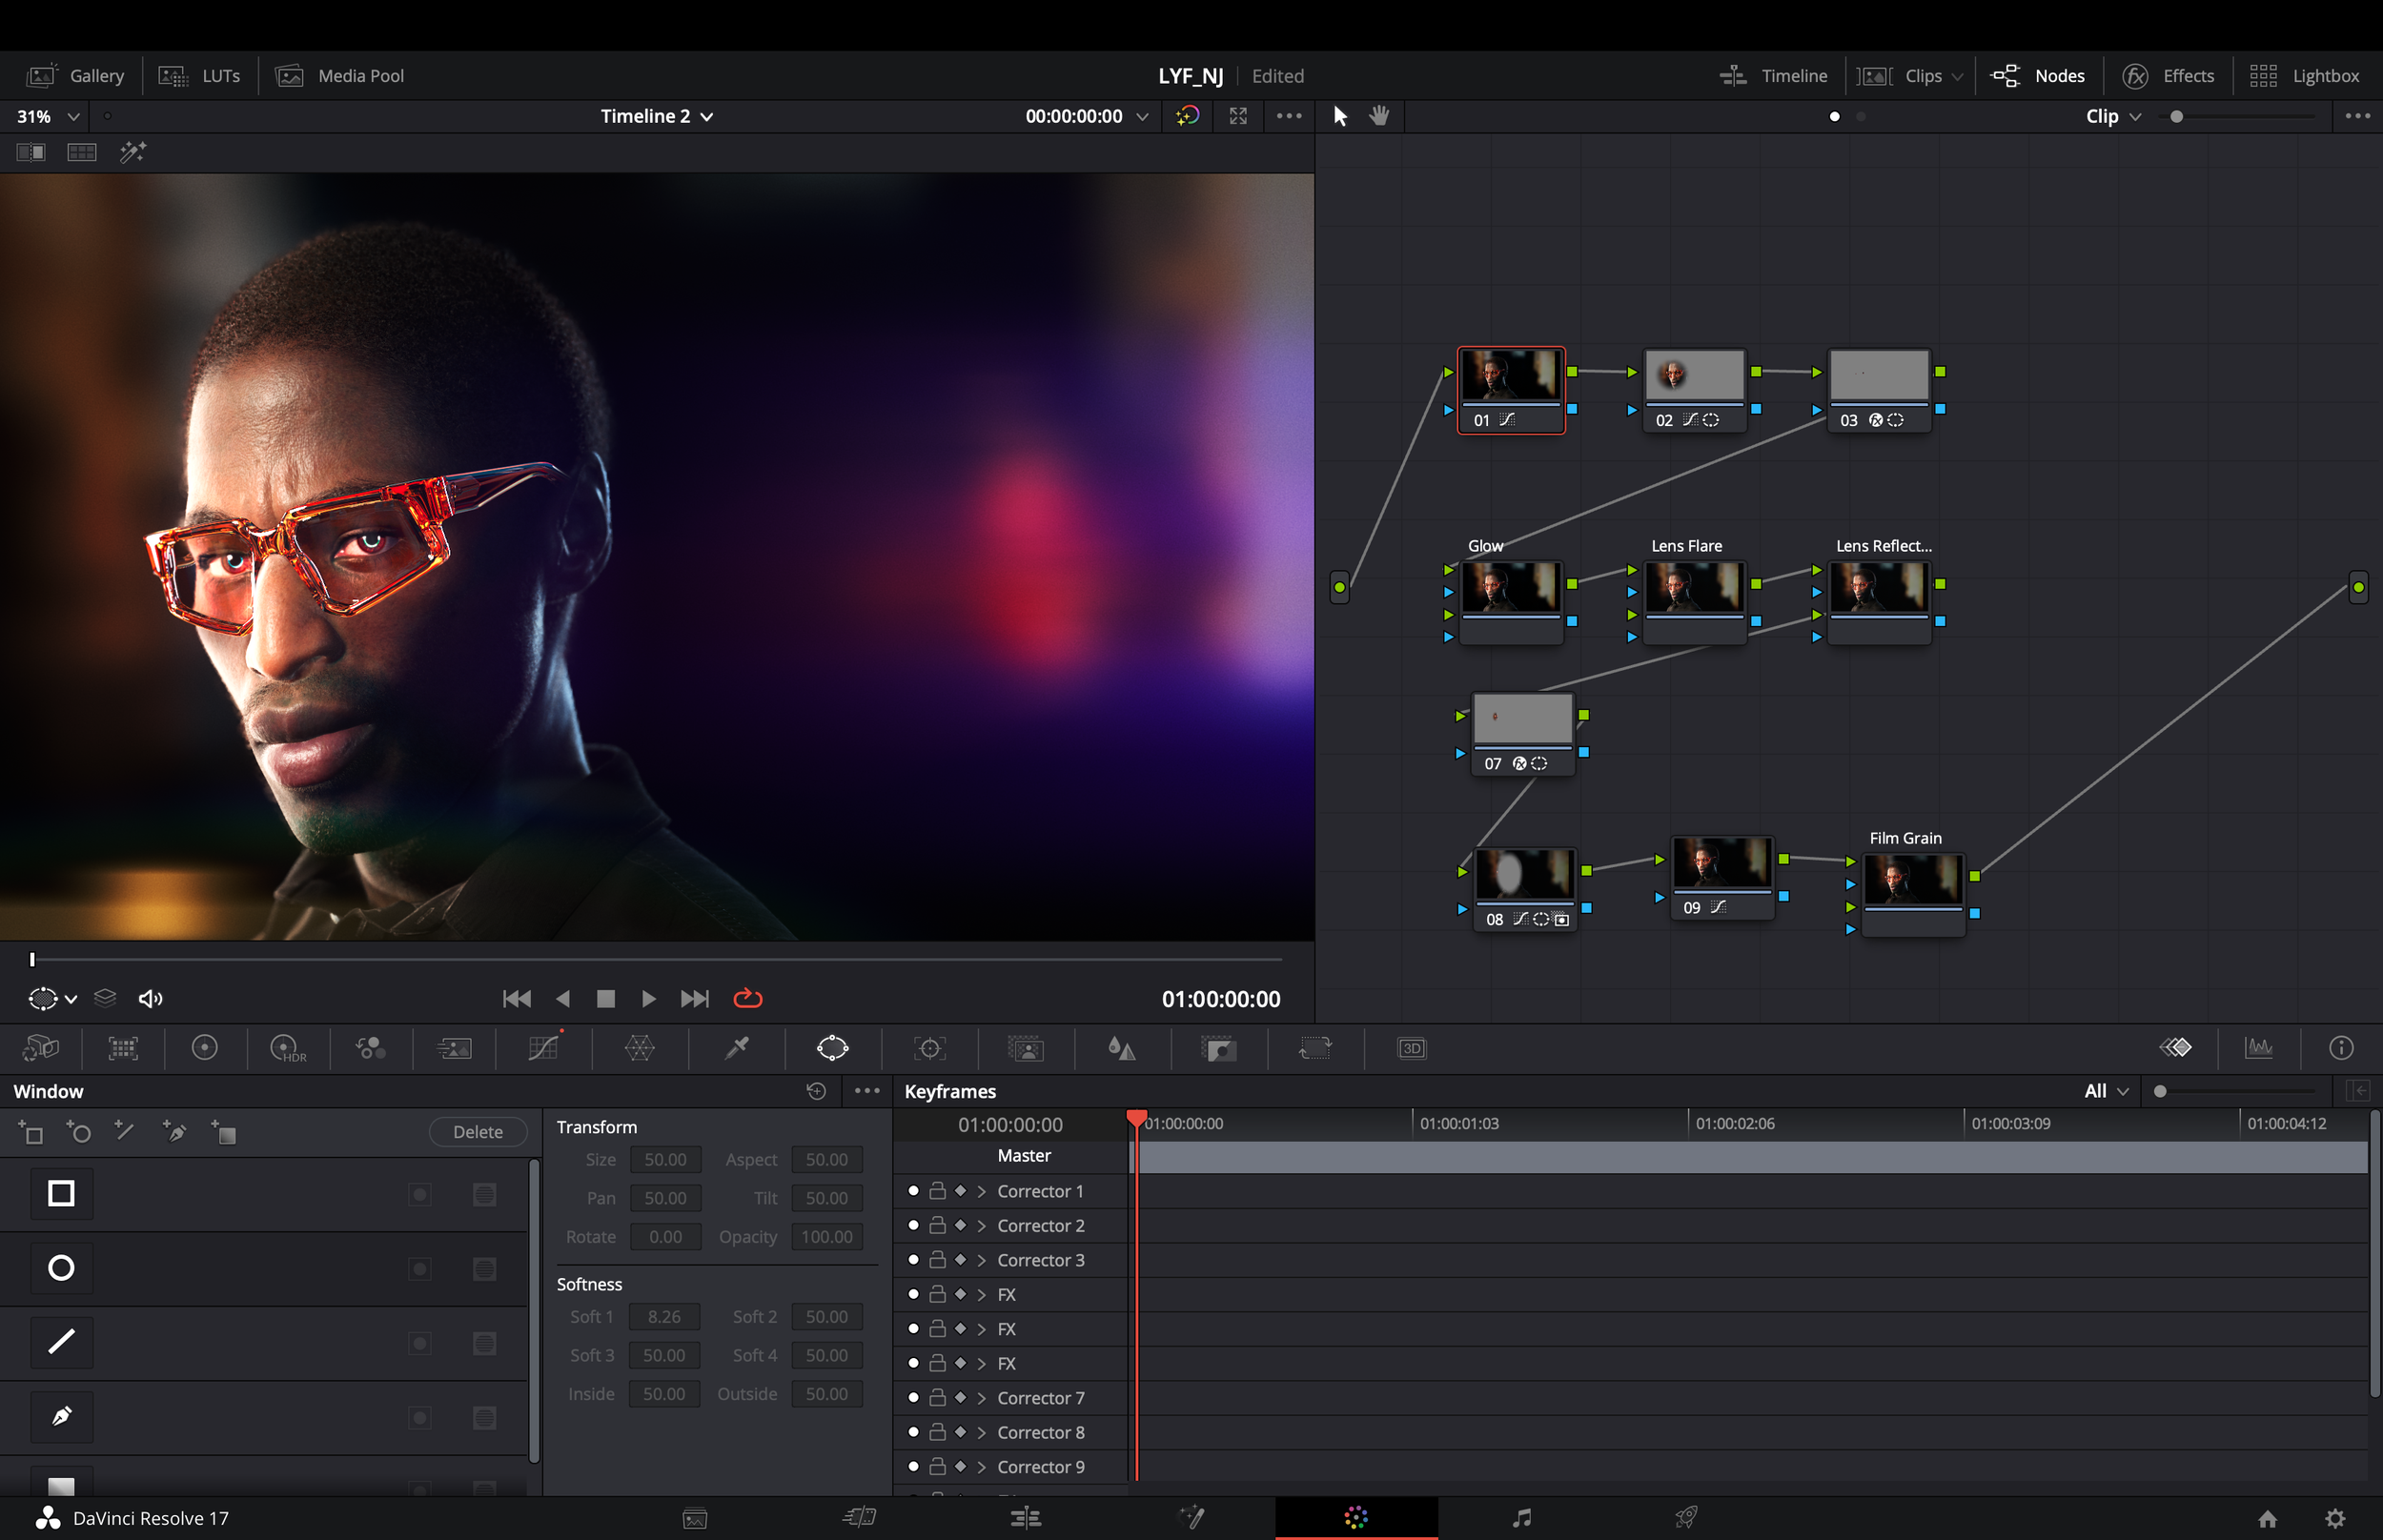Toggle loop playback on
This screenshot has width=2383, height=1540.
point(747,999)
